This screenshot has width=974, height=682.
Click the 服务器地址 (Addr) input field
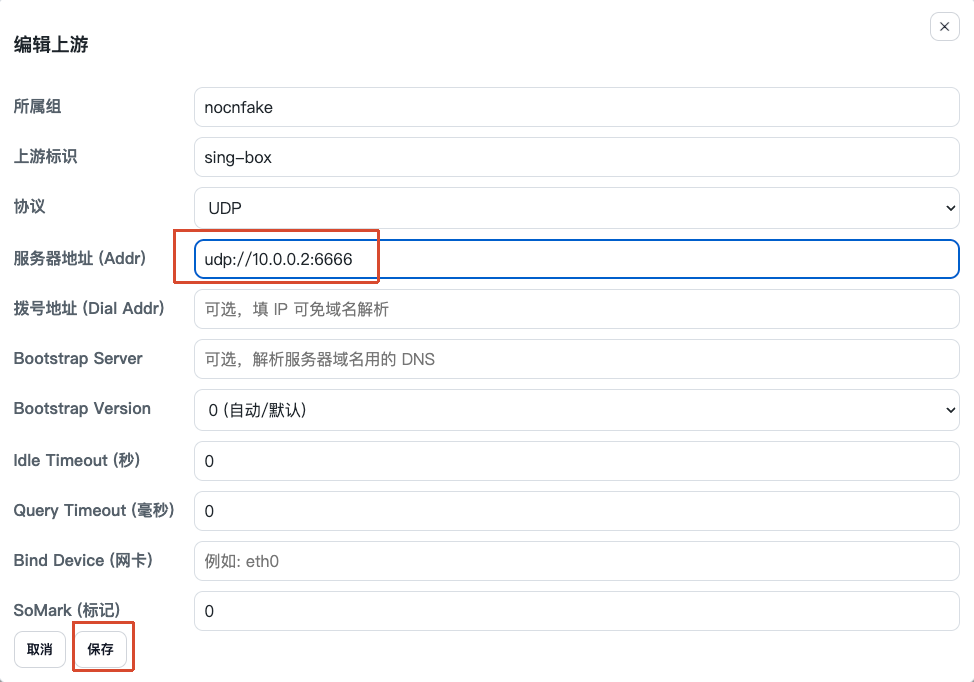(x=576, y=259)
